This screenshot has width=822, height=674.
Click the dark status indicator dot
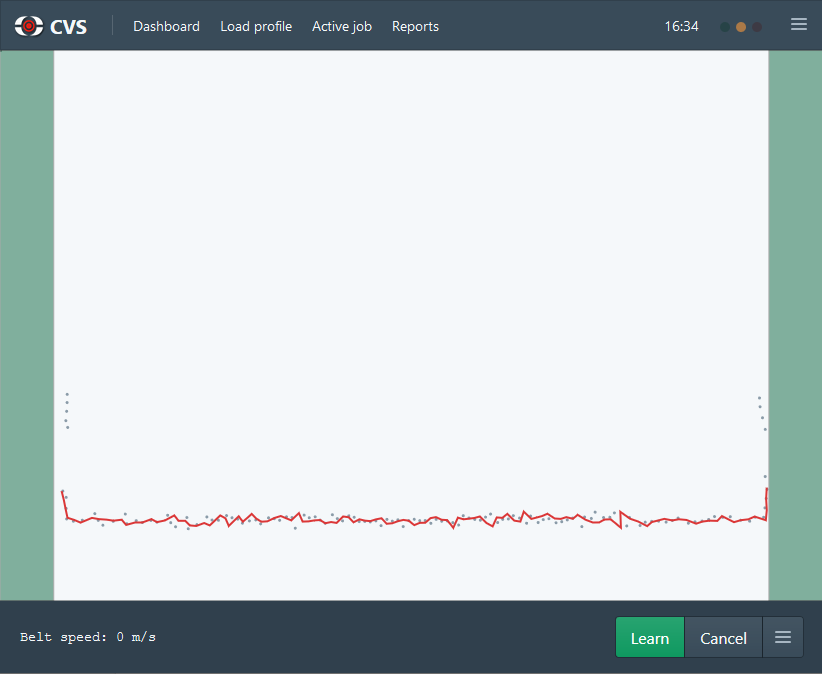click(x=757, y=27)
